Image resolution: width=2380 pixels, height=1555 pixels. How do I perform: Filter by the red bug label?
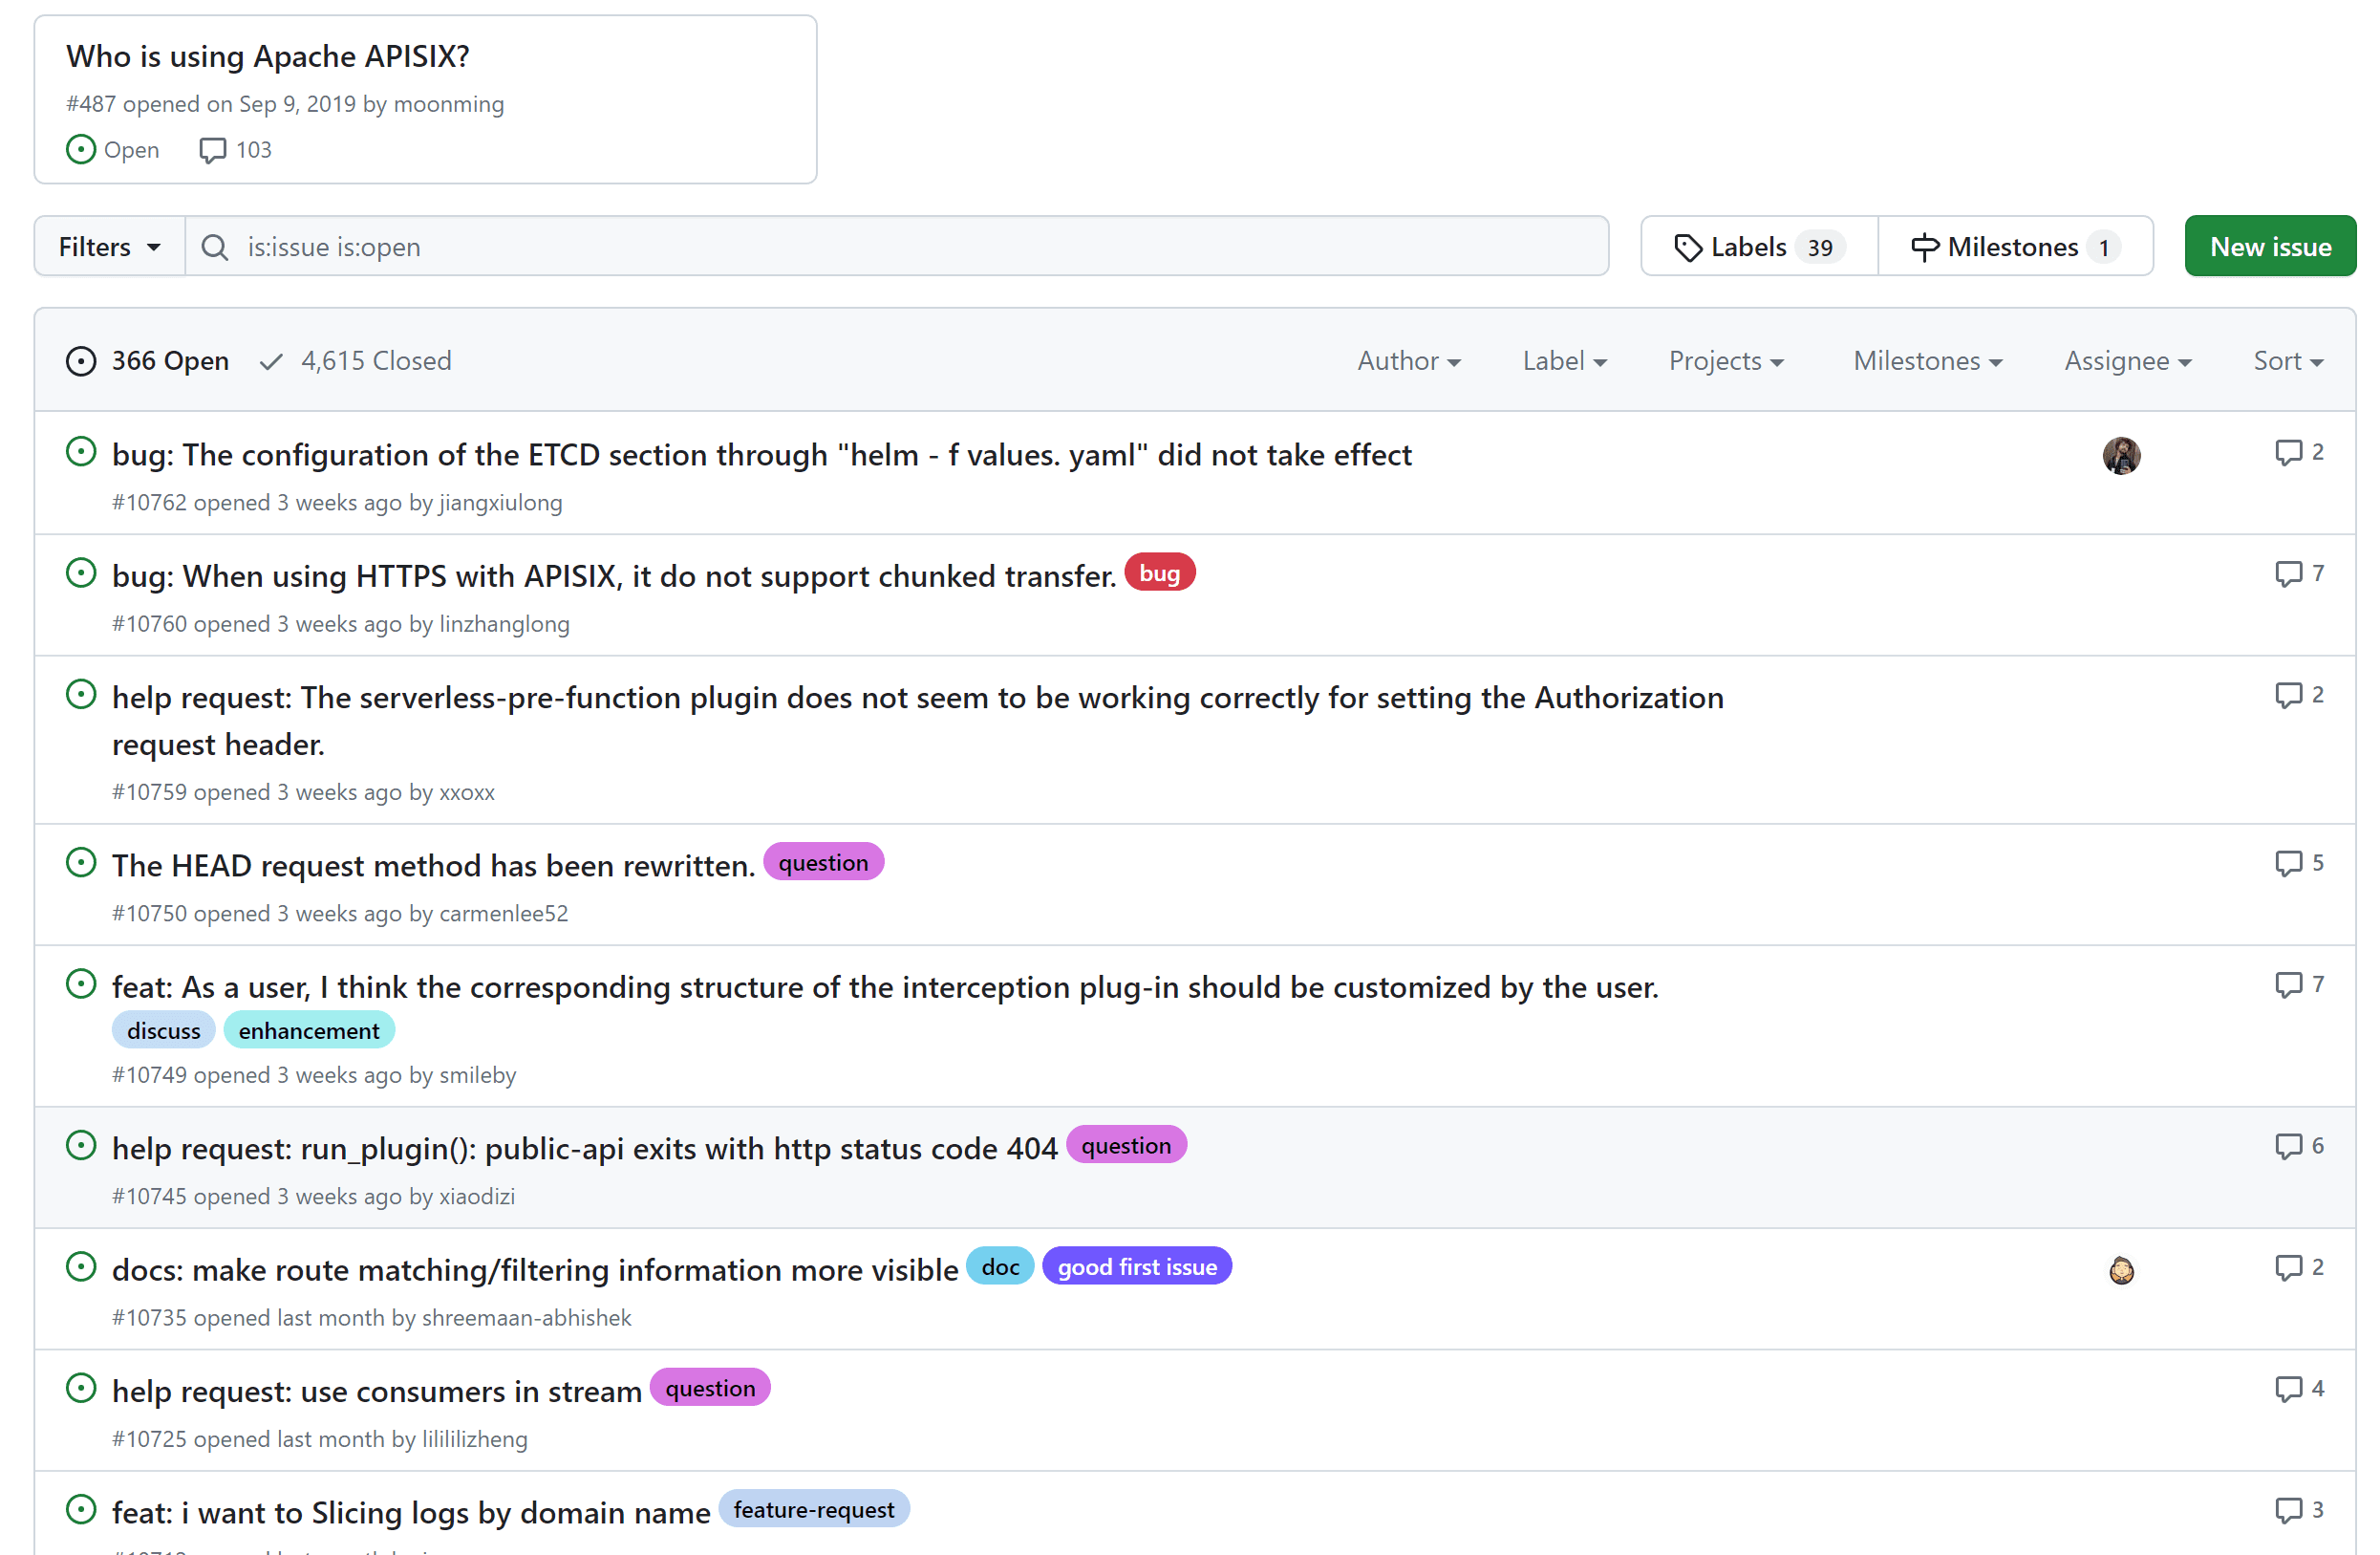point(1159,573)
